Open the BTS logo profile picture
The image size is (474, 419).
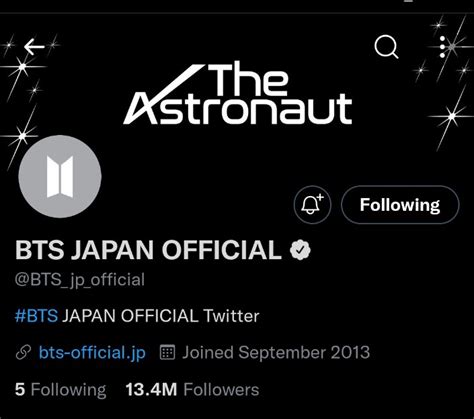coord(60,176)
